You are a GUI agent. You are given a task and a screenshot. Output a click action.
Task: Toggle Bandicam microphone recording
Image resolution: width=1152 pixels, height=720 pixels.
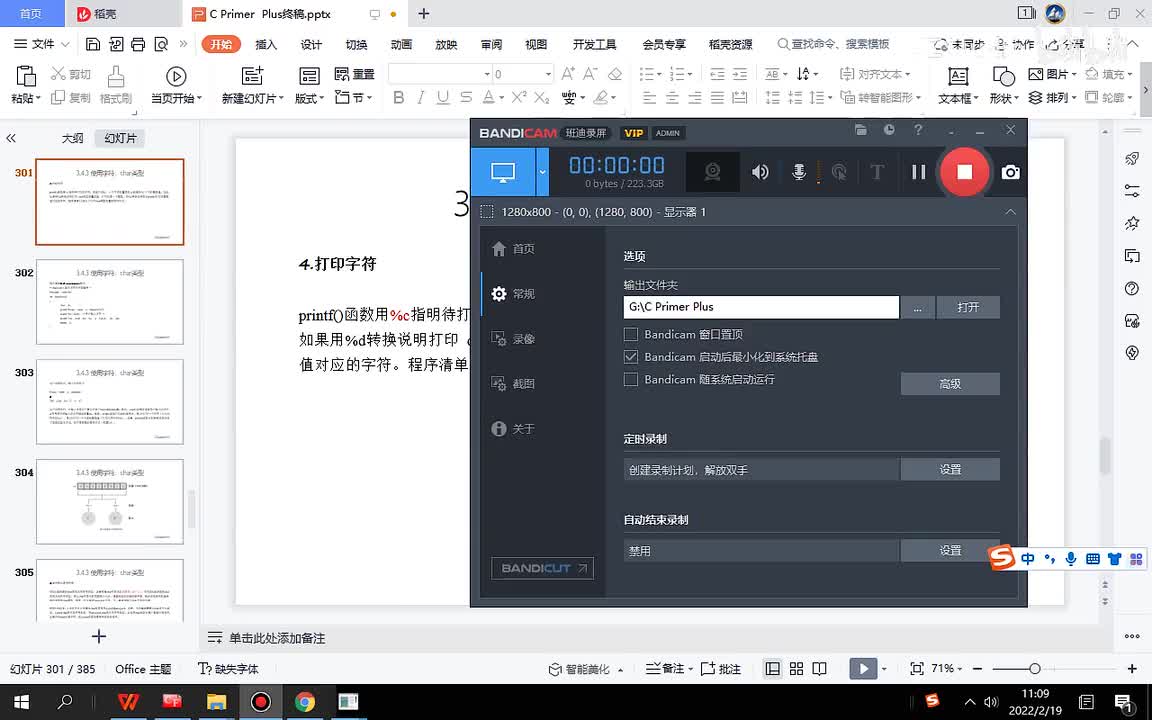(799, 172)
